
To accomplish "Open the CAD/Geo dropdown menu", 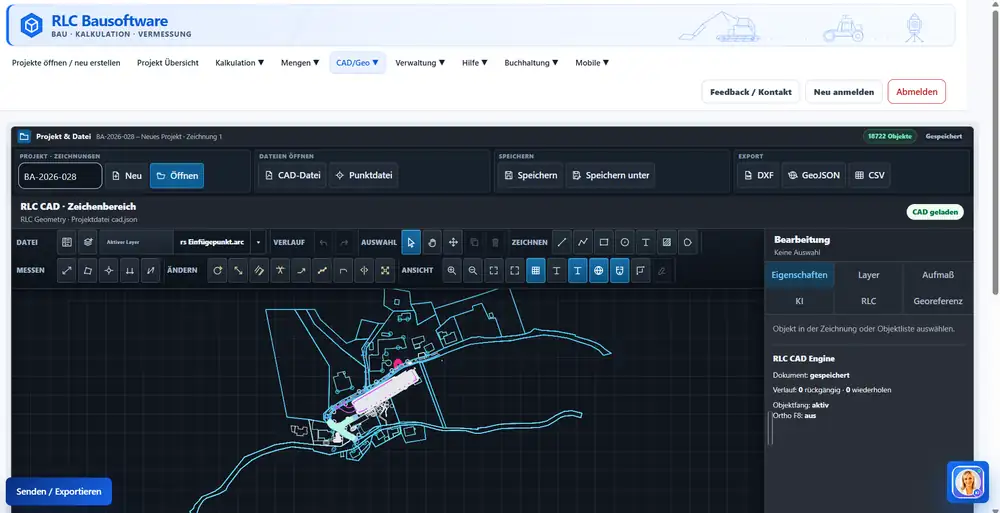I will click(358, 63).
